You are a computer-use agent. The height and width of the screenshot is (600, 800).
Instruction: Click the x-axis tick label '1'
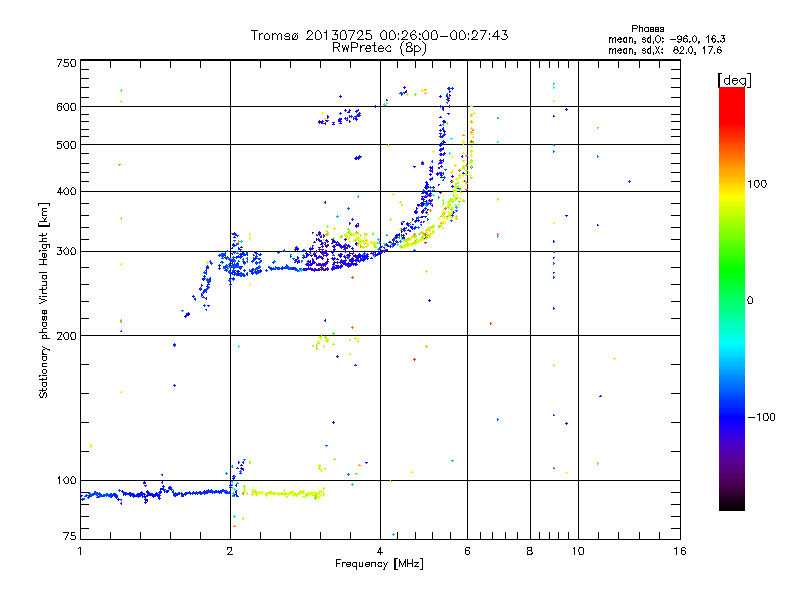point(80,551)
